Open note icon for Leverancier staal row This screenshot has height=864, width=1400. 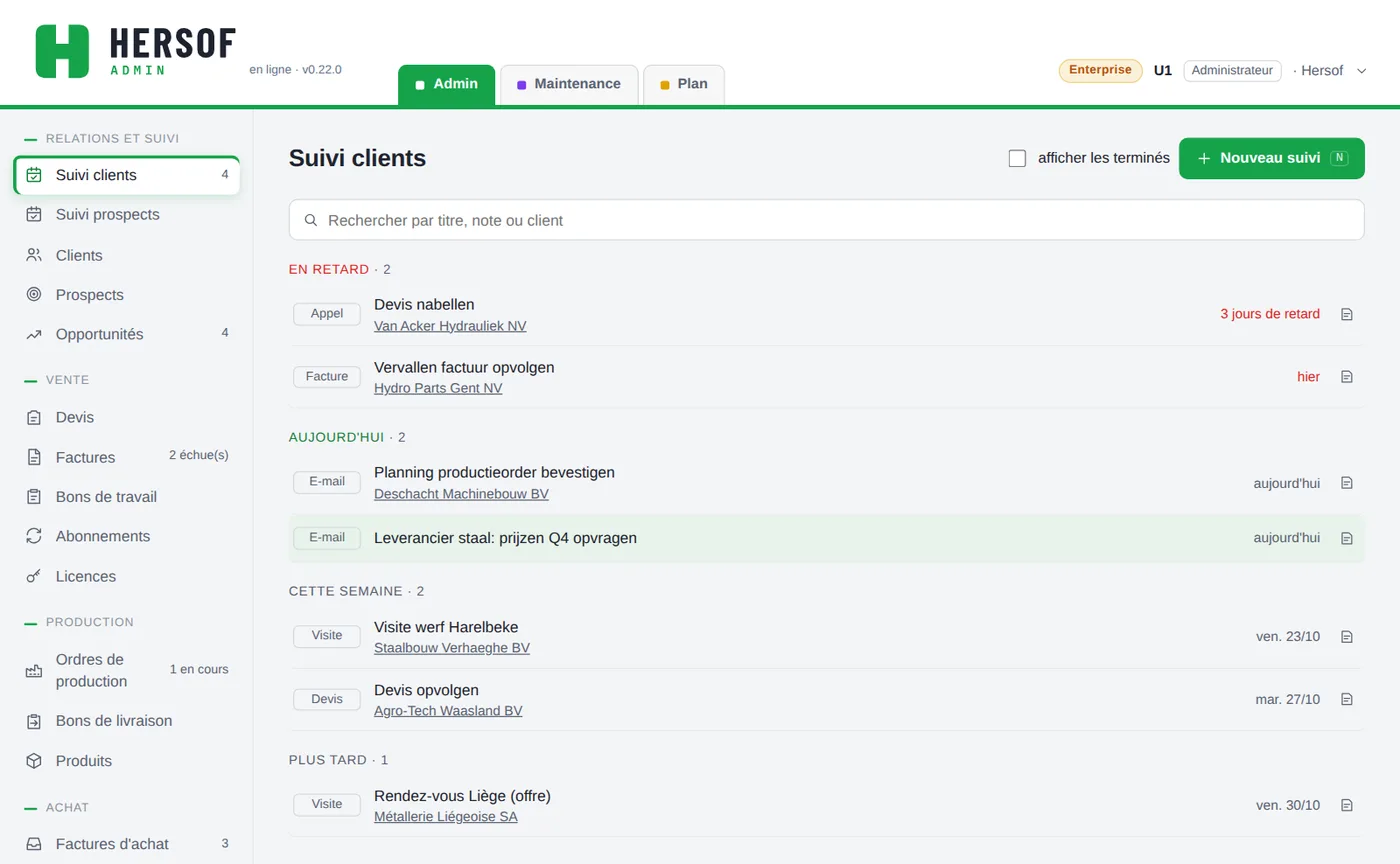[x=1347, y=538]
